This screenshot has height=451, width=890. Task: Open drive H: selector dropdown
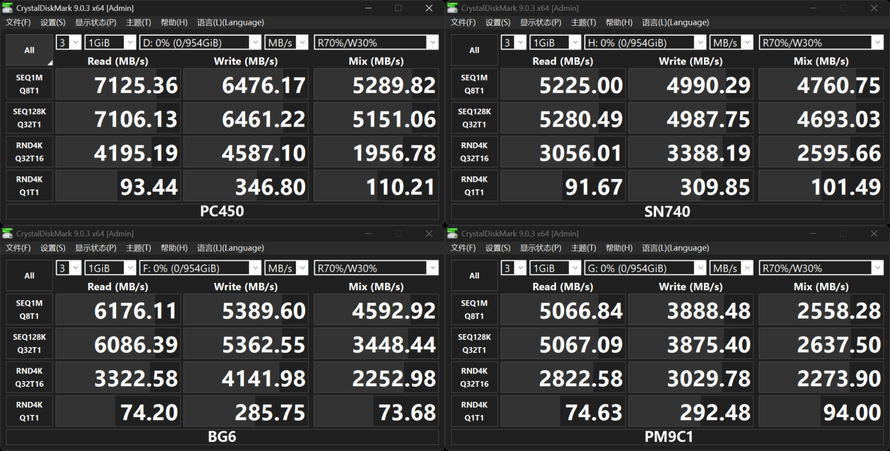[x=645, y=43]
